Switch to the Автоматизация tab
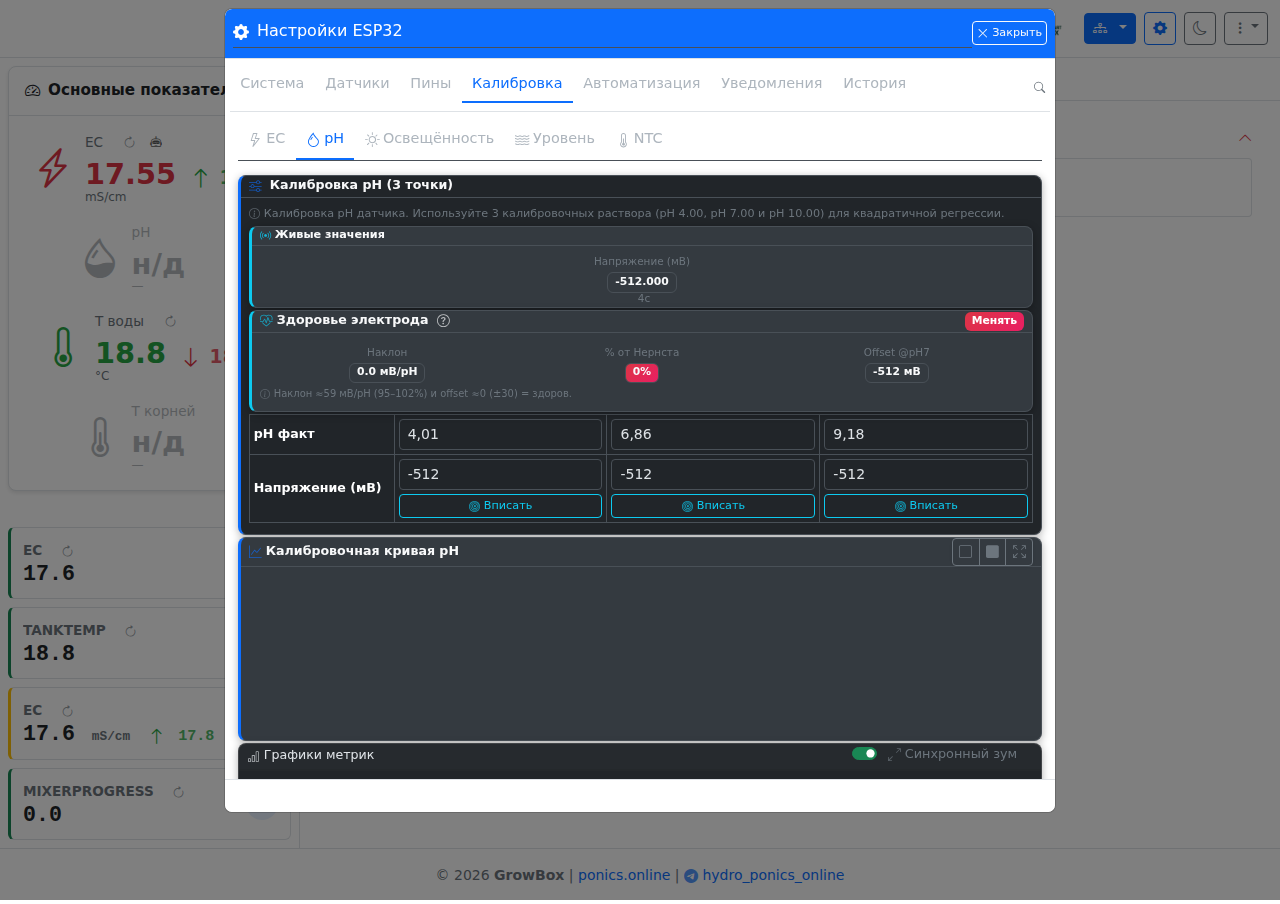Viewport: 1280px width, 904px height. point(642,84)
